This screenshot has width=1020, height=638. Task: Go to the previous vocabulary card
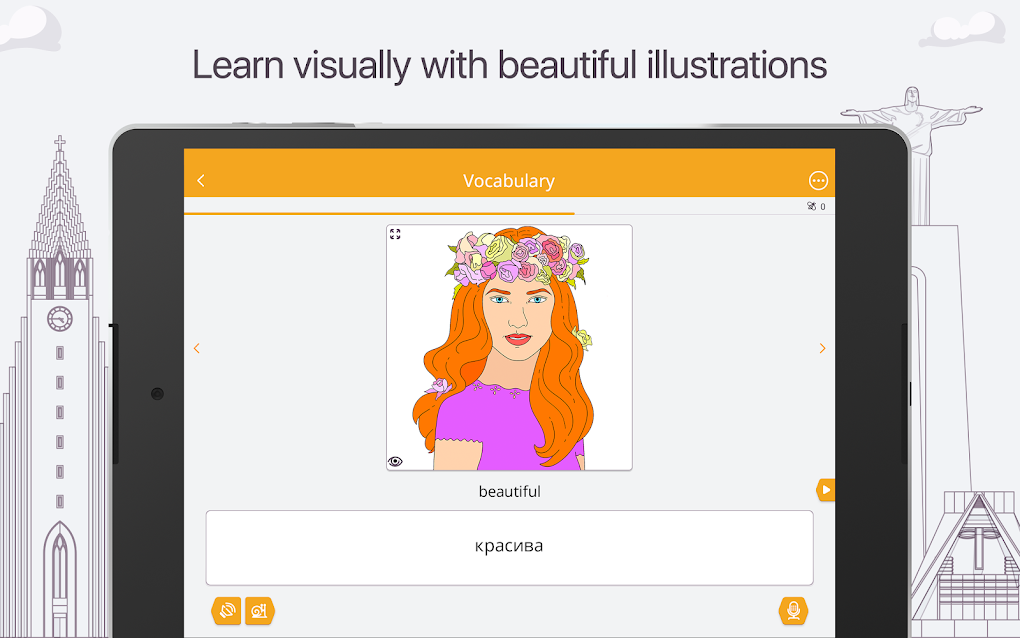coord(196,349)
